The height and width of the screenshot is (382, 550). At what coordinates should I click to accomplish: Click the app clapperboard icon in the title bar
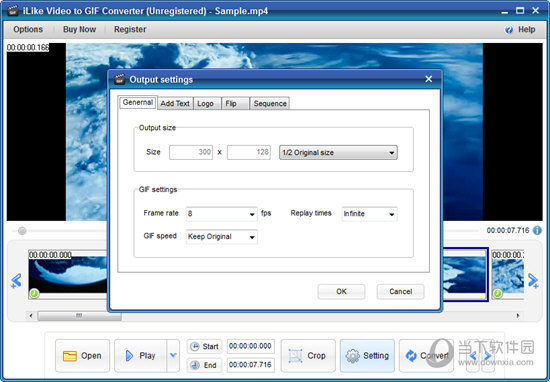coord(13,11)
